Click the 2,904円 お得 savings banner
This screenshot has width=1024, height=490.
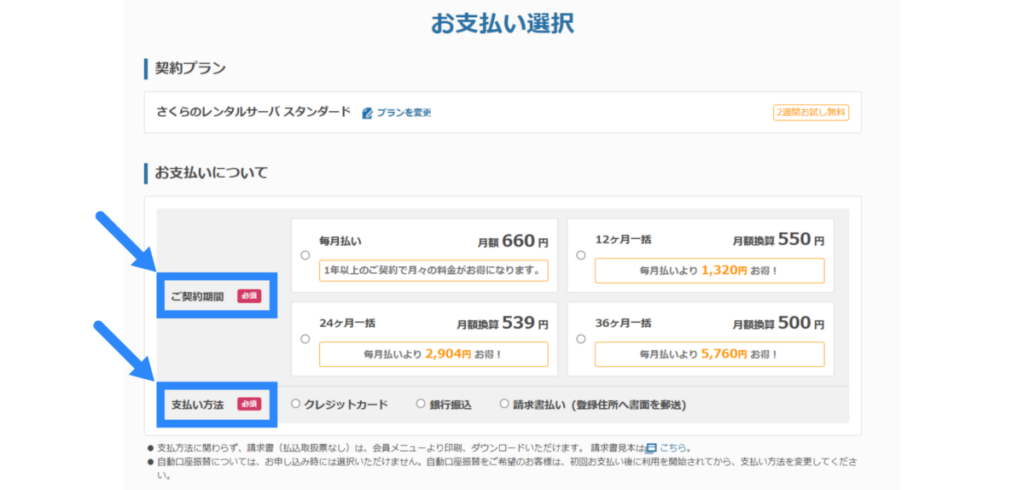pos(433,354)
